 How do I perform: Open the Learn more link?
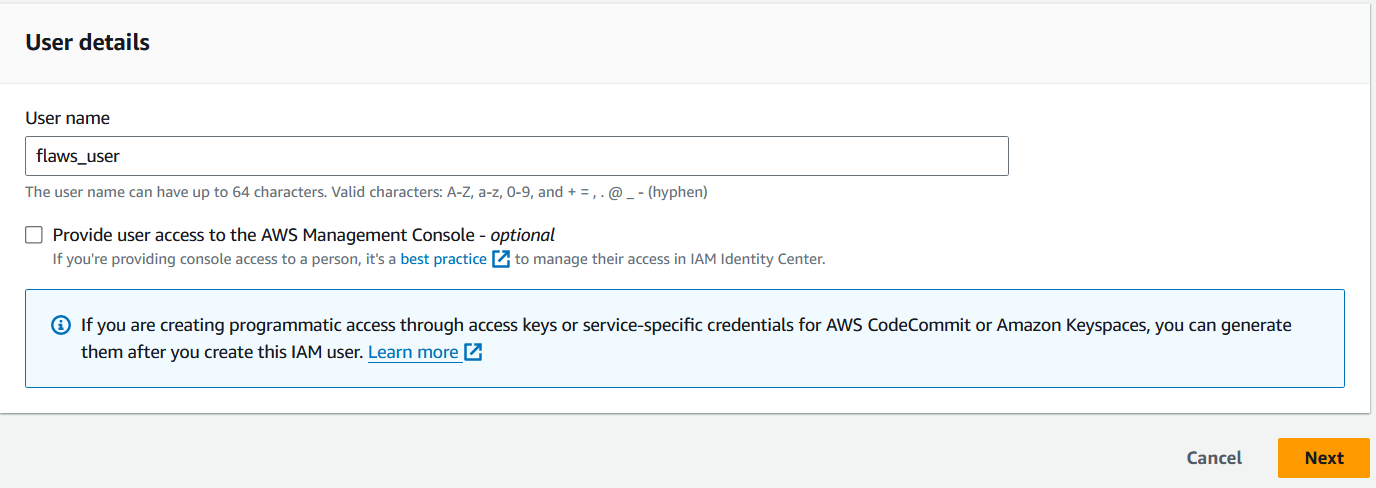pos(413,352)
